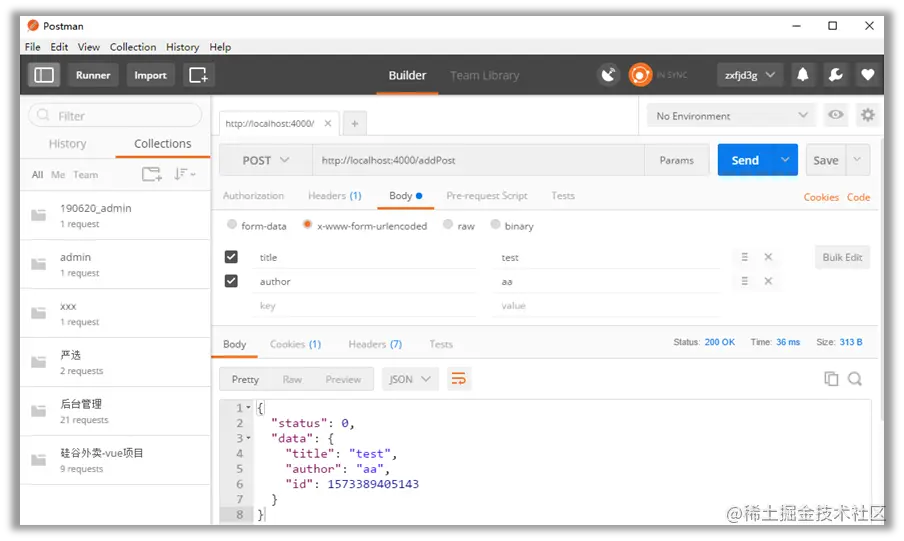Click the heart icon in header
The height and width of the screenshot is (541, 904).
[868, 75]
